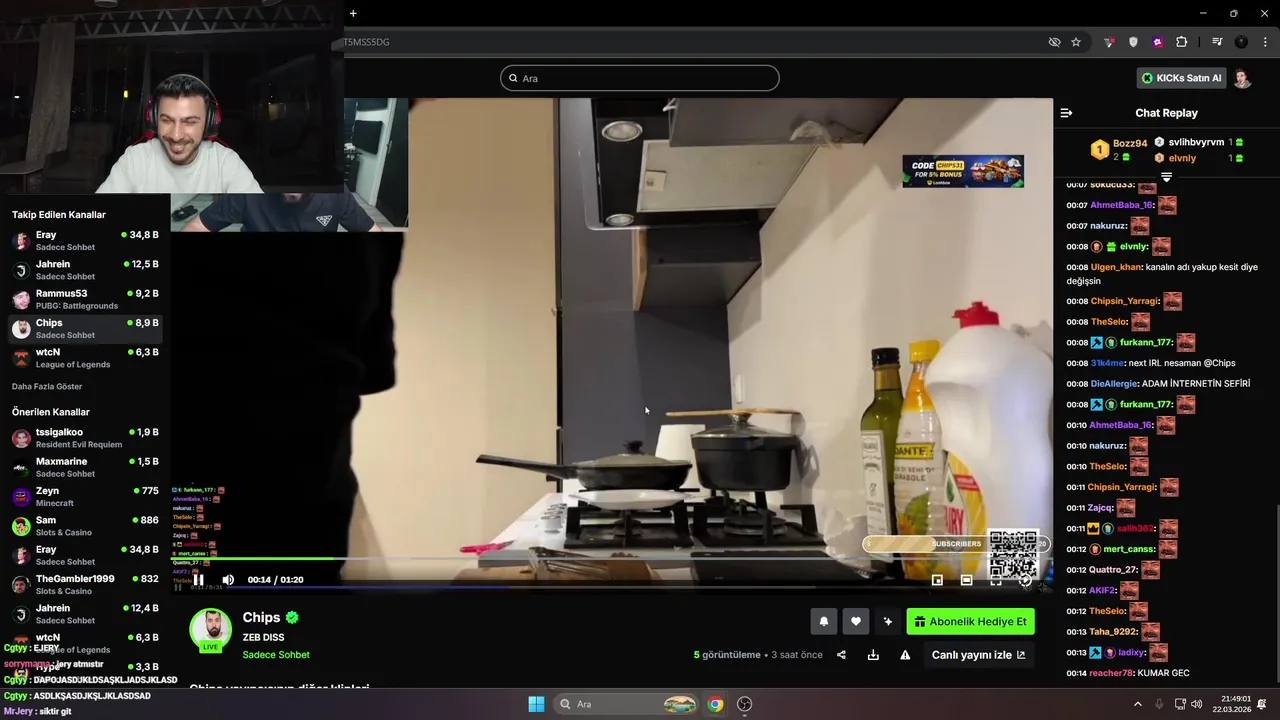Open Chrome from the taskbar
The width and height of the screenshot is (1280, 720).
715,704
